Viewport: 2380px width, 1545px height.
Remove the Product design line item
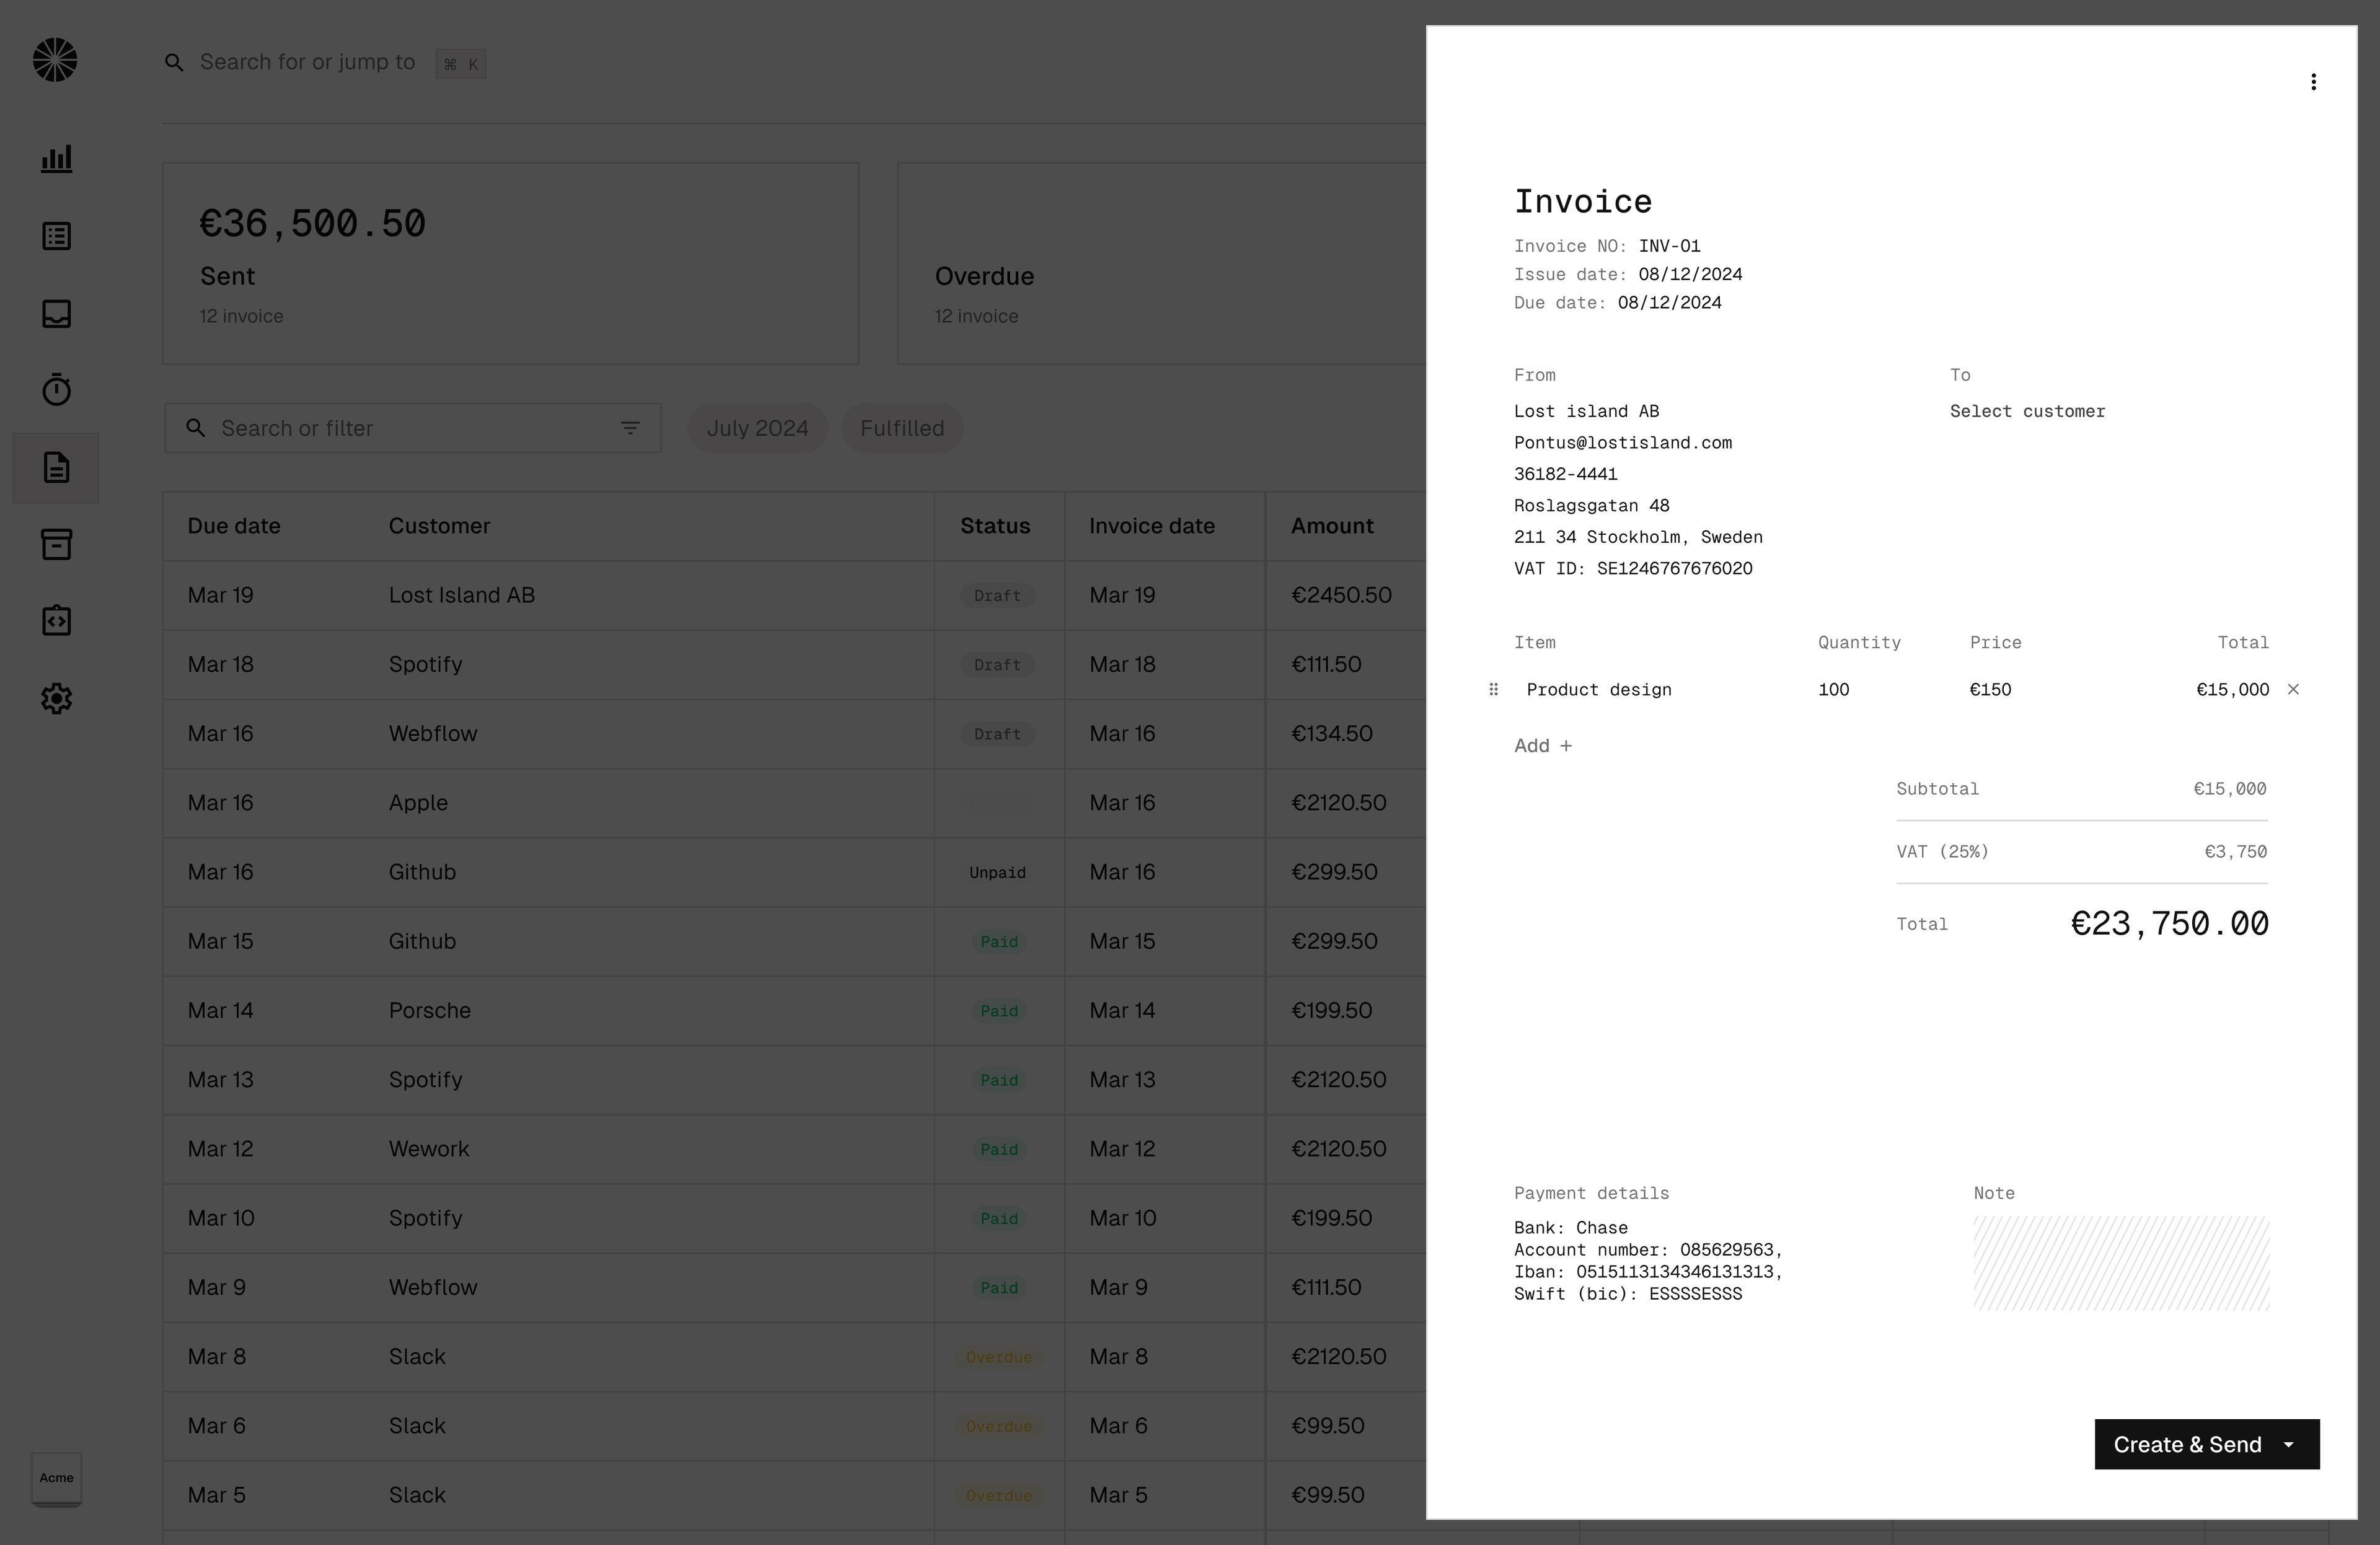pos(2293,689)
